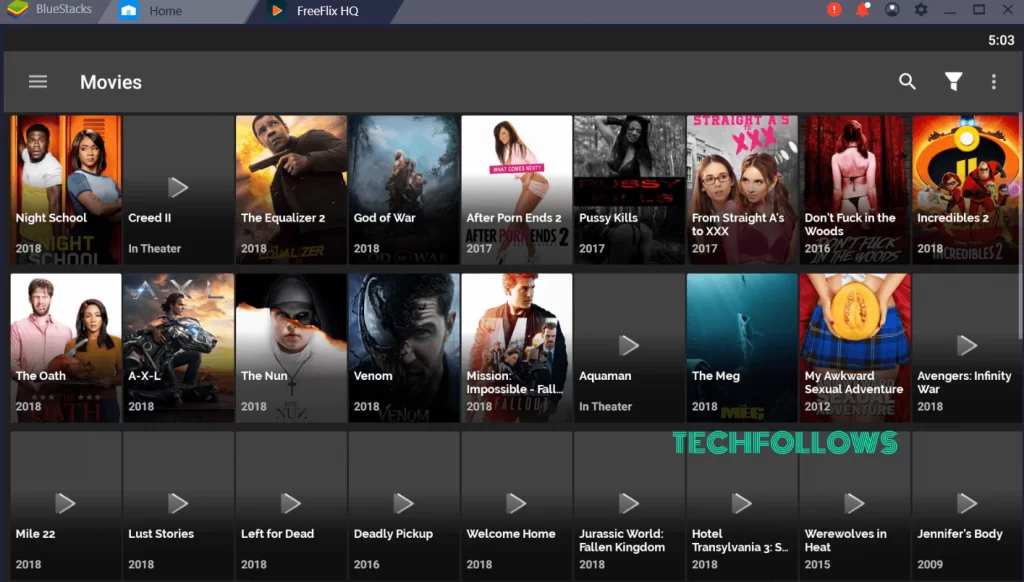
Task: Open the Venom movie poster
Action: [x=404, y=348]
